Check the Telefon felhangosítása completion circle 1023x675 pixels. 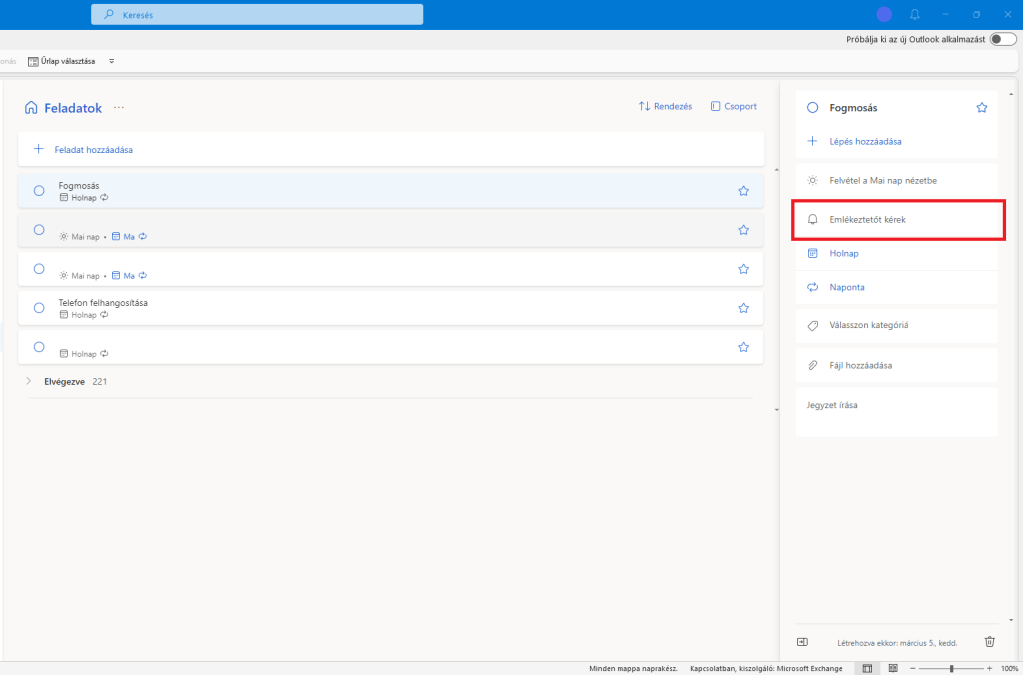coord(39,308)
